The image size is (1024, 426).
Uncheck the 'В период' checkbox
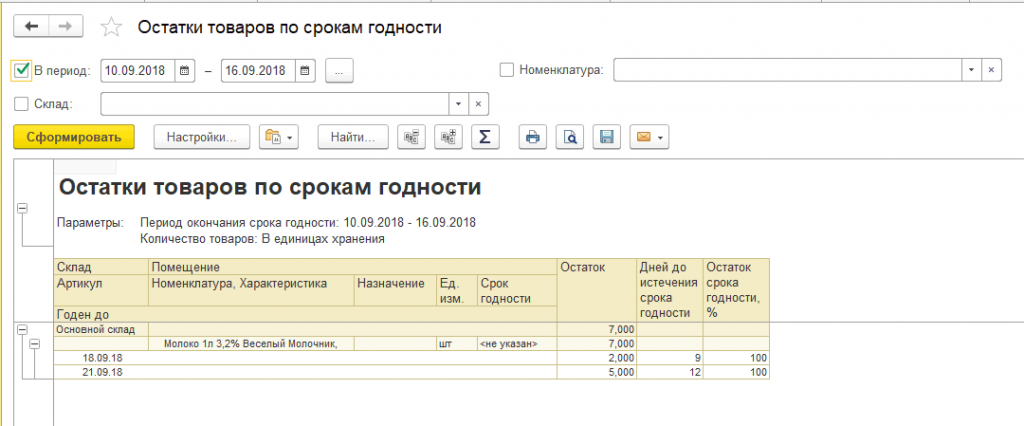click(x=22, y=70)
